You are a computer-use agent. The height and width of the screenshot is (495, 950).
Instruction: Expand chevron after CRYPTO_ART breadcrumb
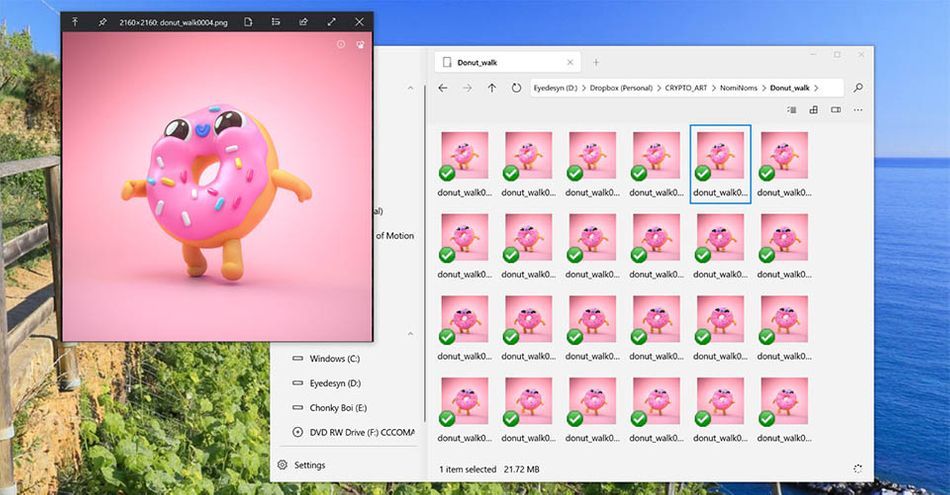coord(714,88)
